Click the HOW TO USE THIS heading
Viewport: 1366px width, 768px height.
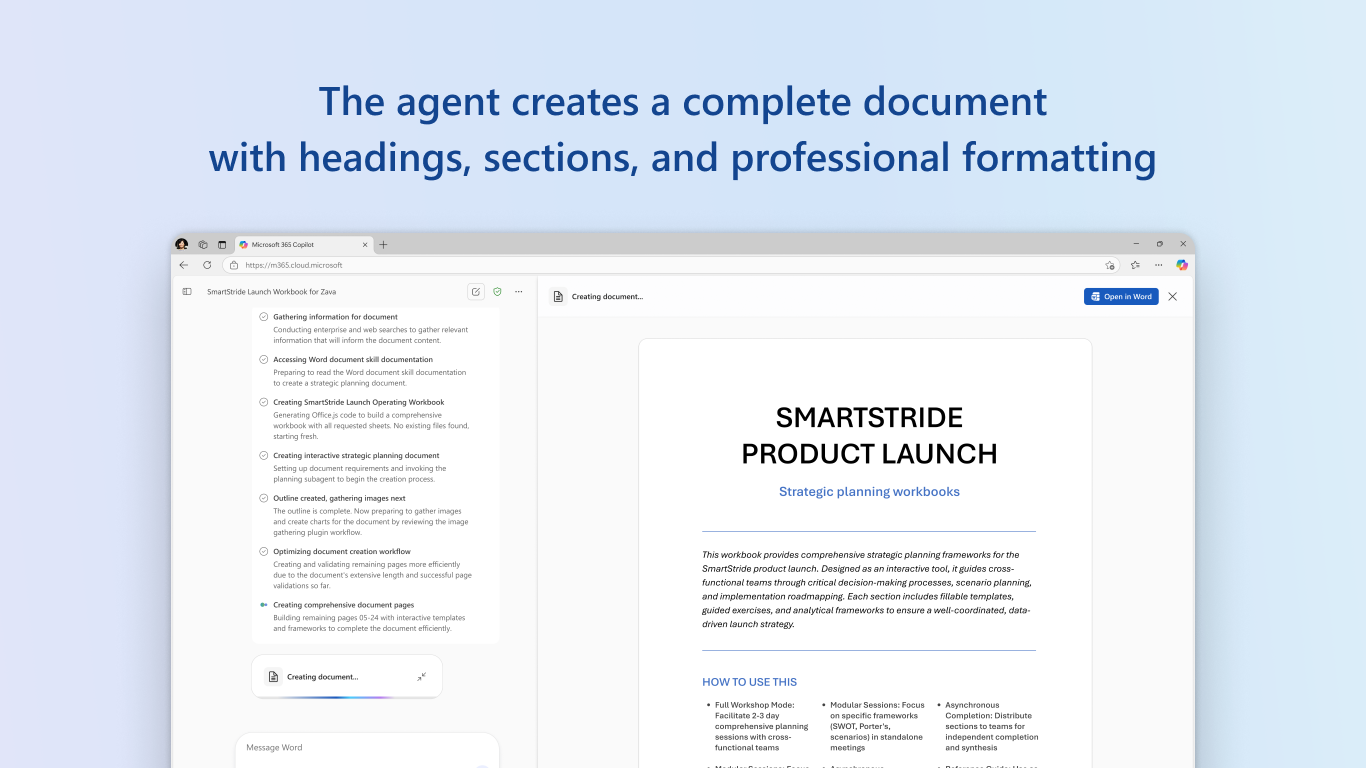tap(750, 682)
